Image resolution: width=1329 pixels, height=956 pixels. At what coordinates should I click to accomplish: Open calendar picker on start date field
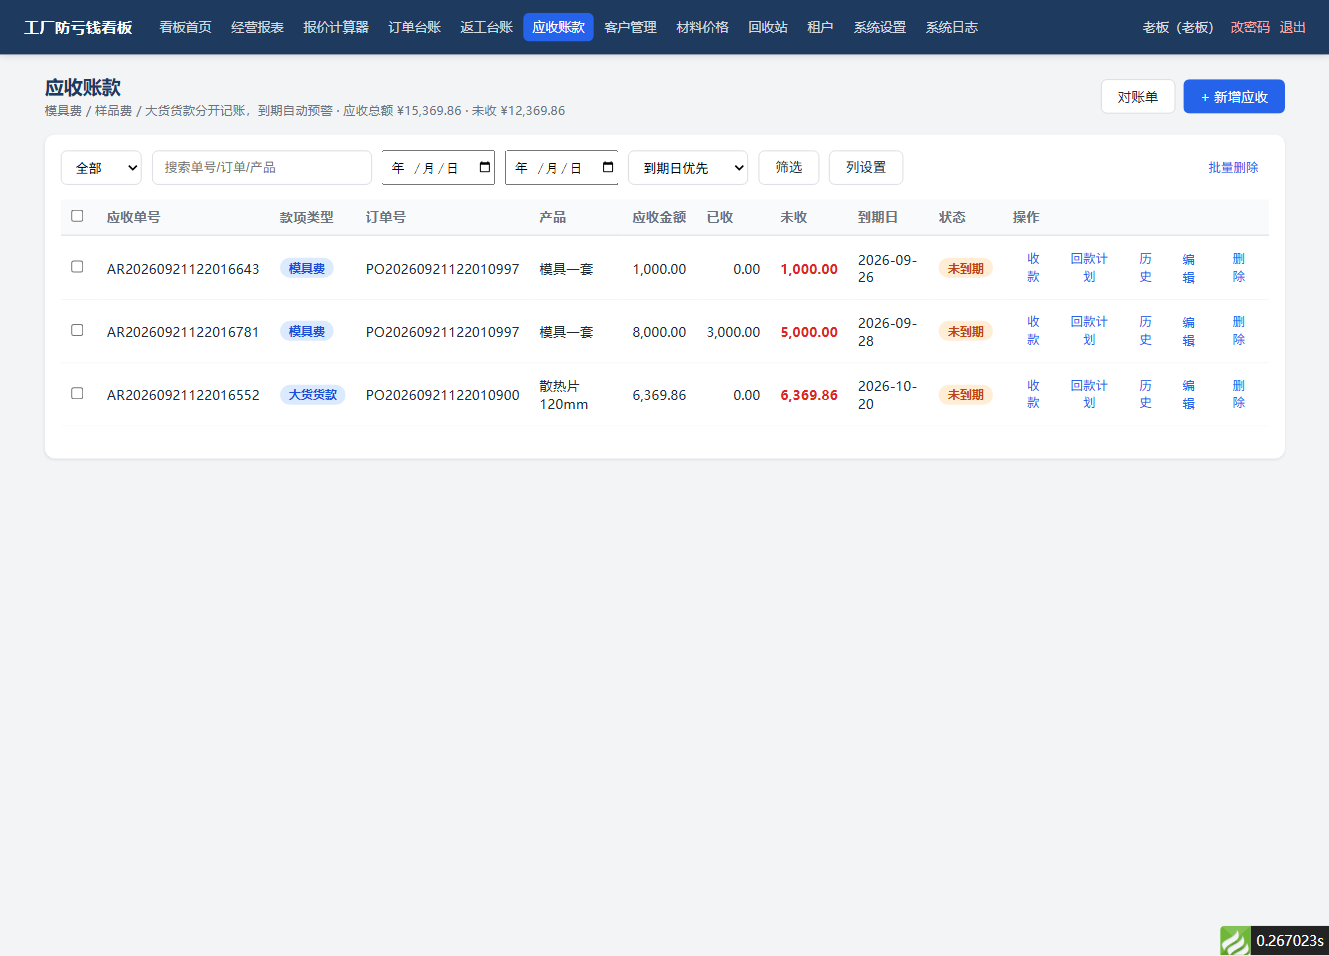(x=485, y=167)
